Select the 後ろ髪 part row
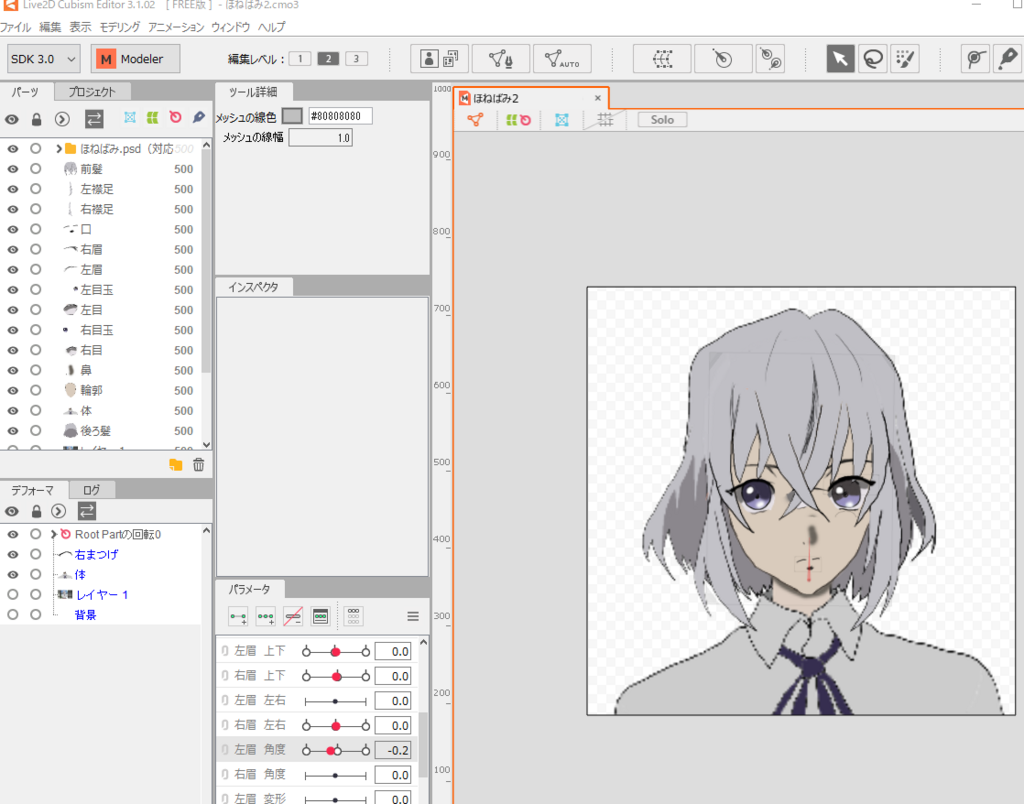This screenshot has height=804, width=1024. (101, 430)
